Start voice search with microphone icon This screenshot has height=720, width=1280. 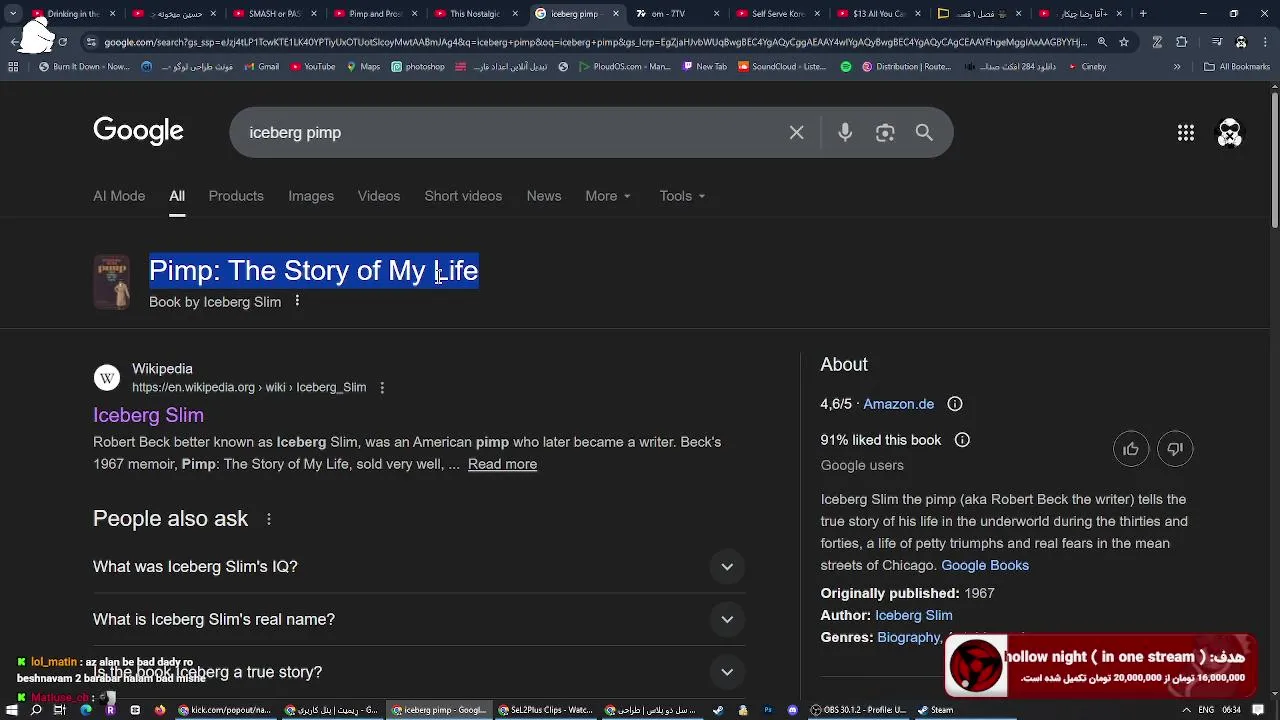845,132
